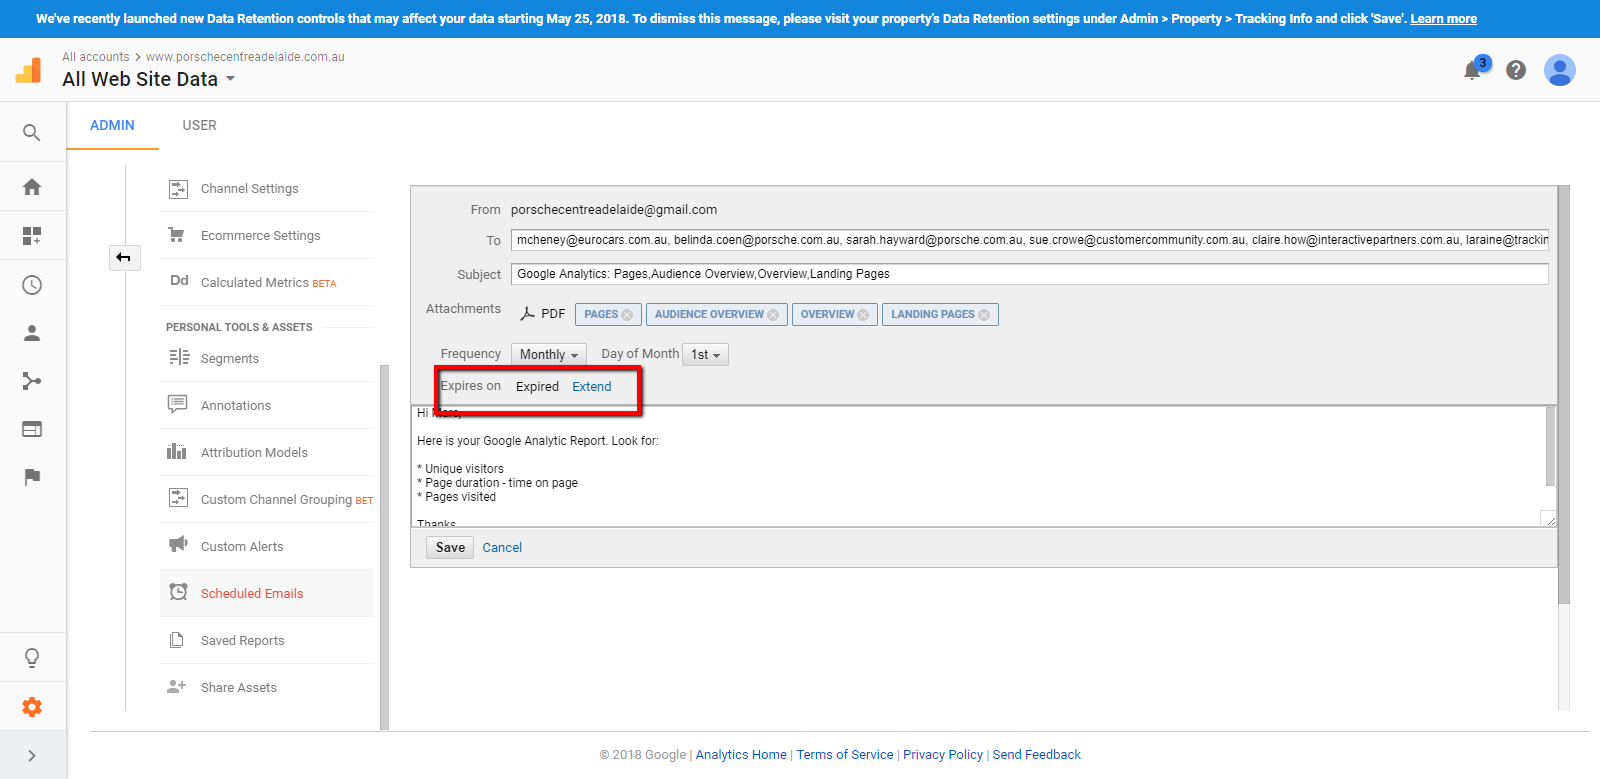Click the Cancel link
This screenshot has width=1600, height=779.
pyautogui.click(x=502, y=548)
